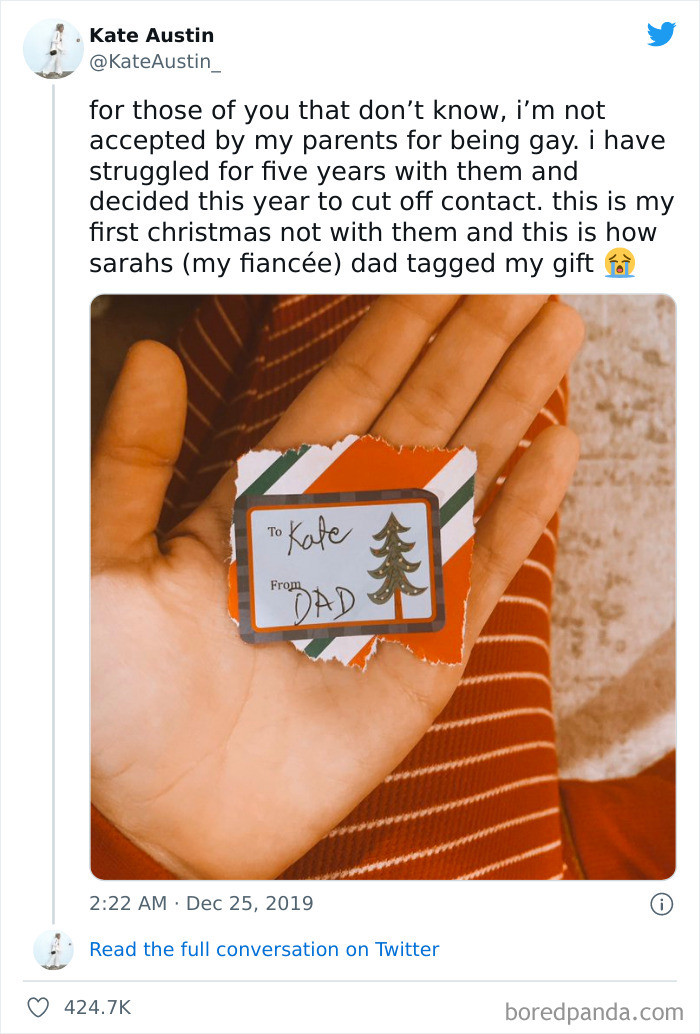This screenshot has height=1034, width=700.
Task: Click the heart like icon
Action: [38, 1007]
